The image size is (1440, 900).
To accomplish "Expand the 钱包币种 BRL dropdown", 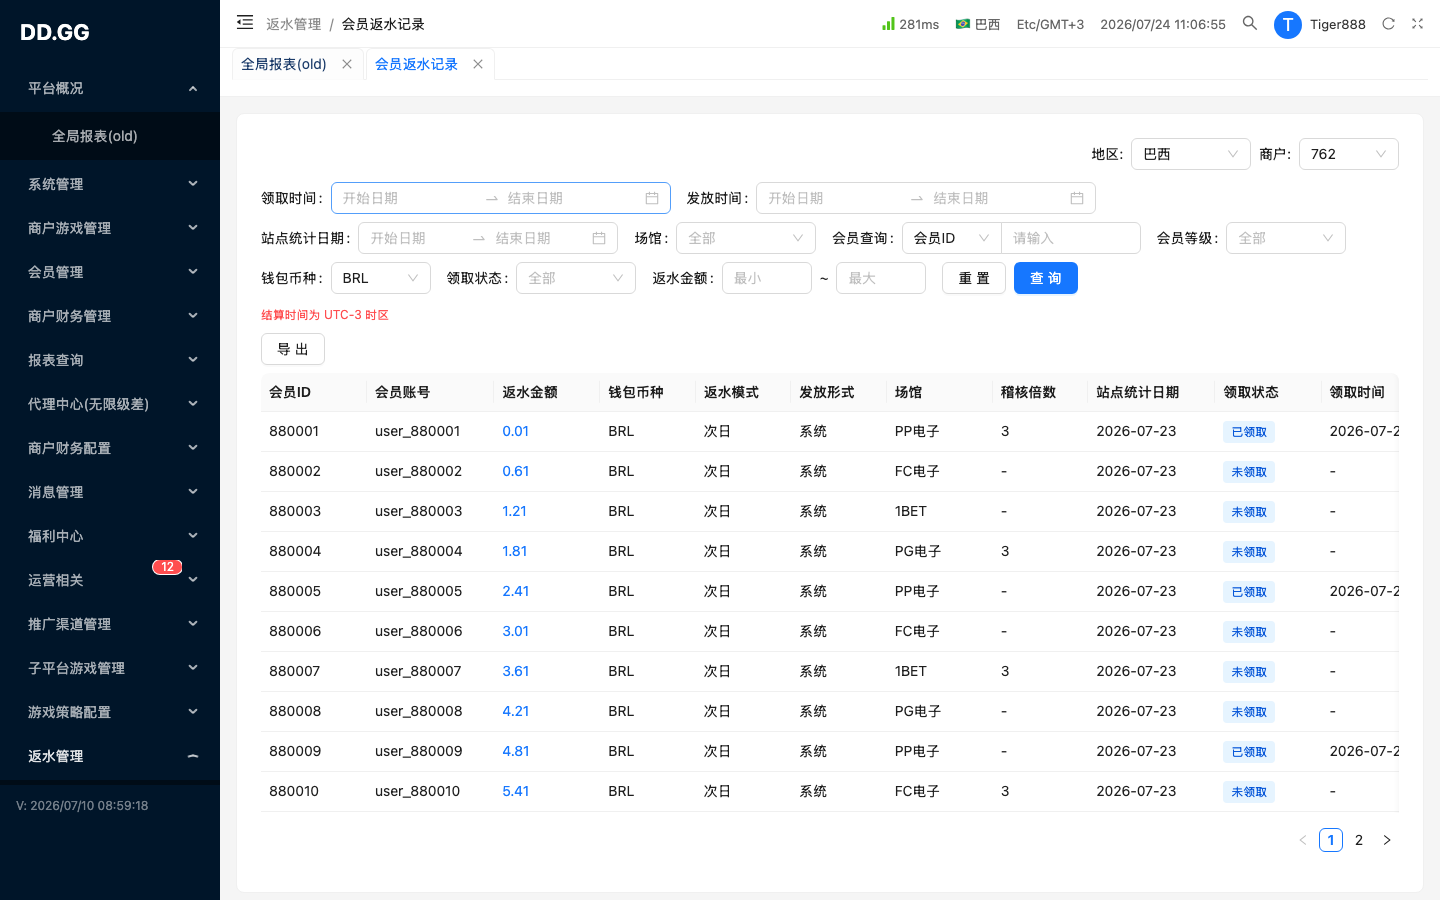I will 381,278.
